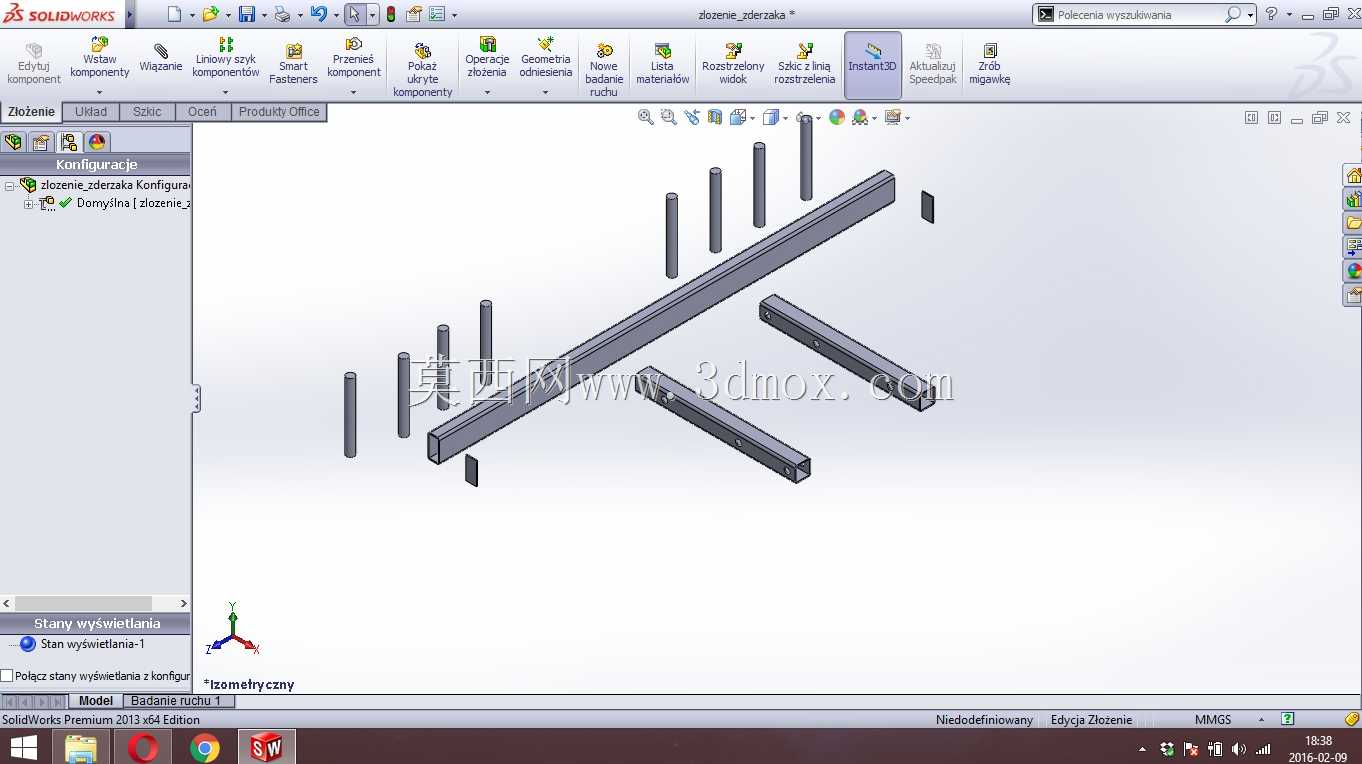Open the View settings dropdown in the view toolbar
The height and width of the screenshot is (764, 1362).
click(907, 118)
